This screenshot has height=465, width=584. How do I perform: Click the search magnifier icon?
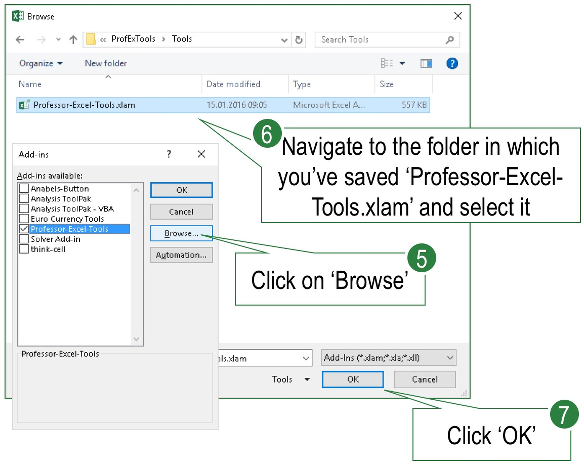pyautogui.click(x=450, y=40)
